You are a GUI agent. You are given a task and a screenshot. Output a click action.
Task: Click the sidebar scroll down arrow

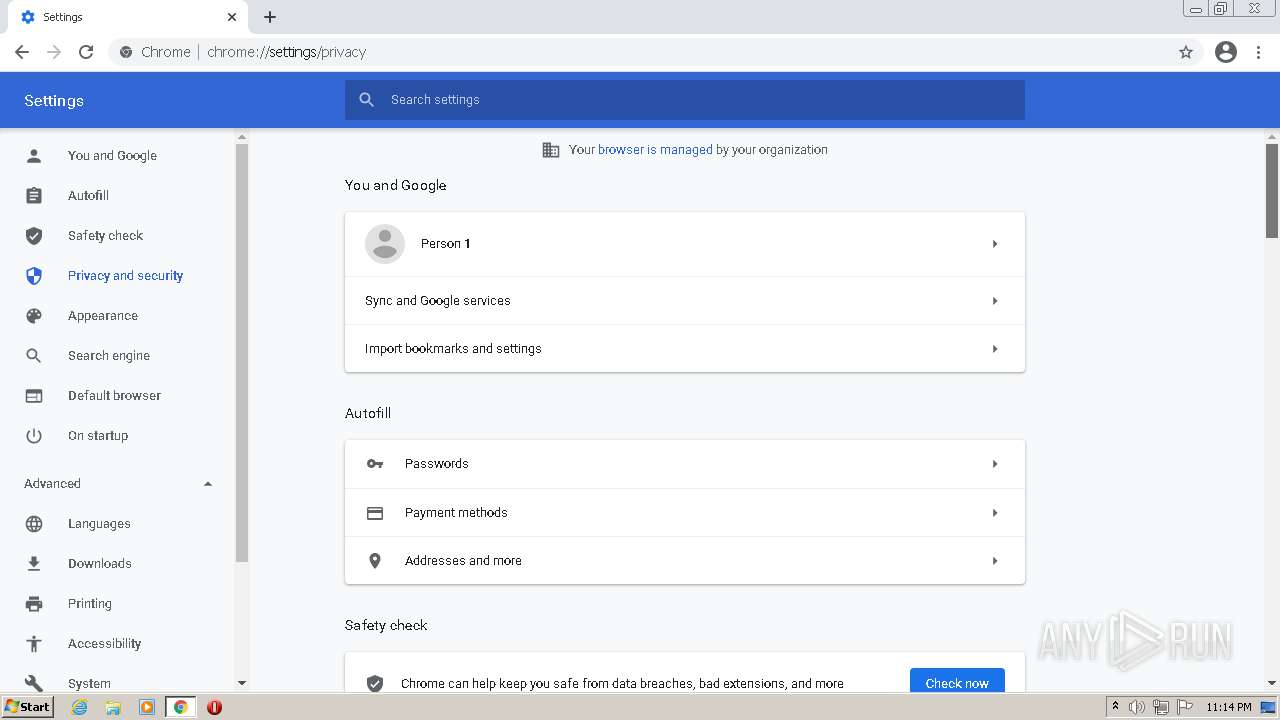241,684
